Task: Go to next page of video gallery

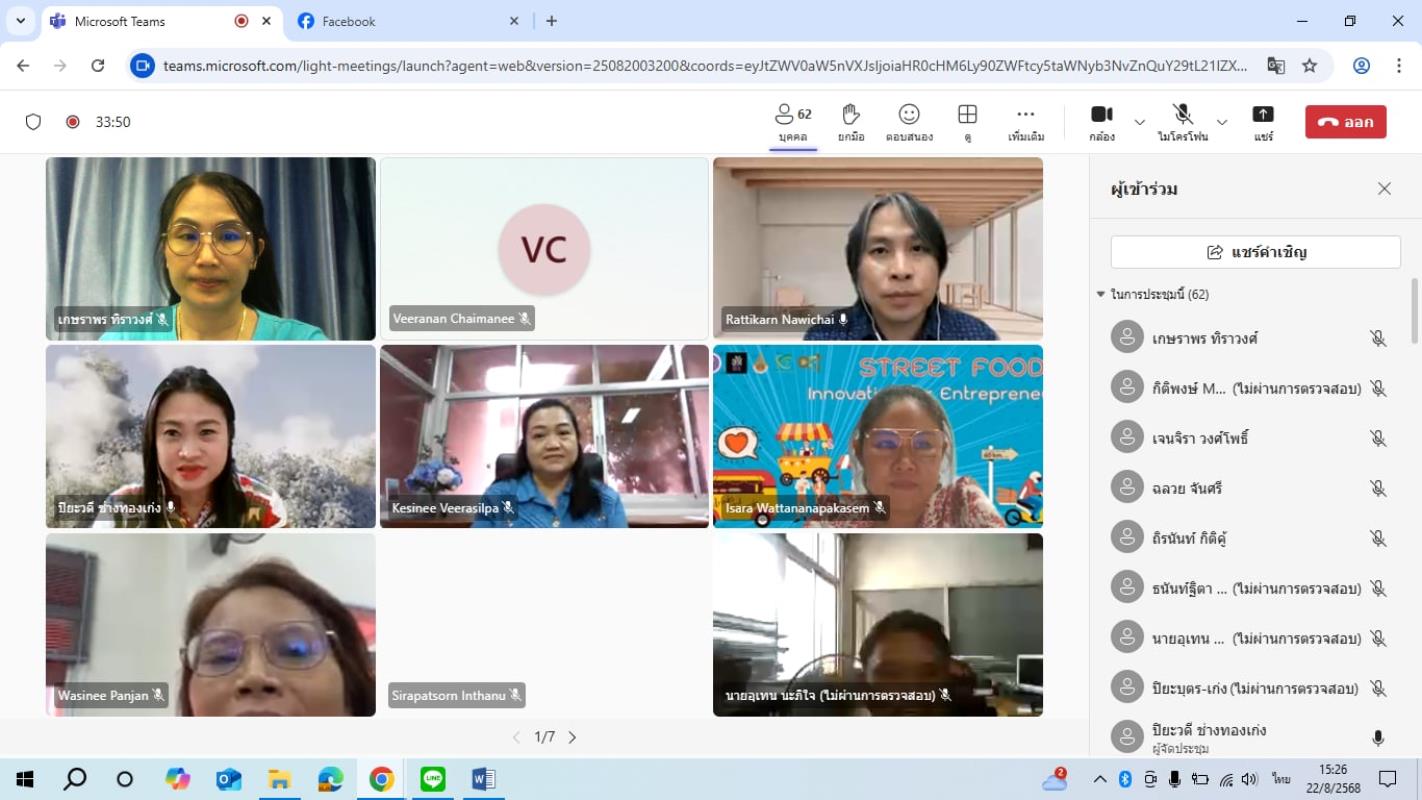Action: 573,737
